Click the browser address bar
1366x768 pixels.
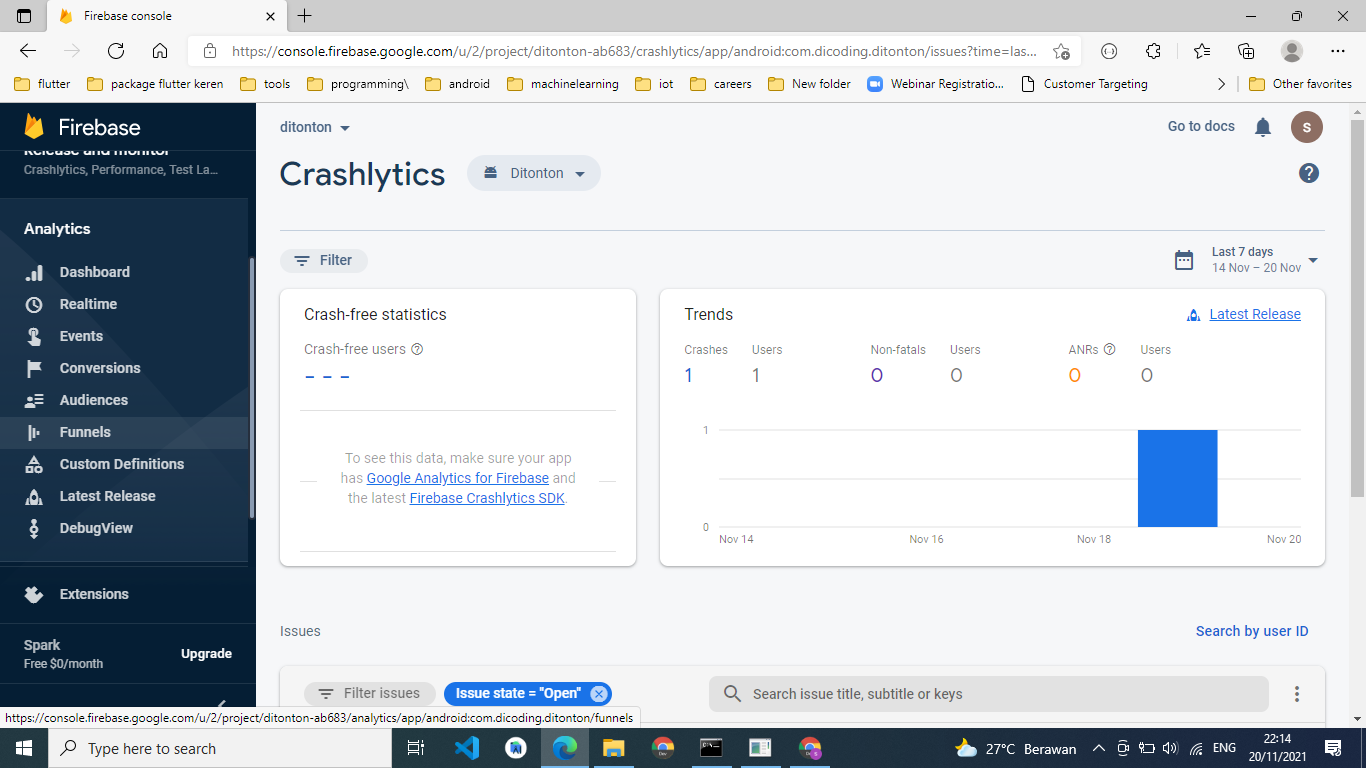coord(634,51)
